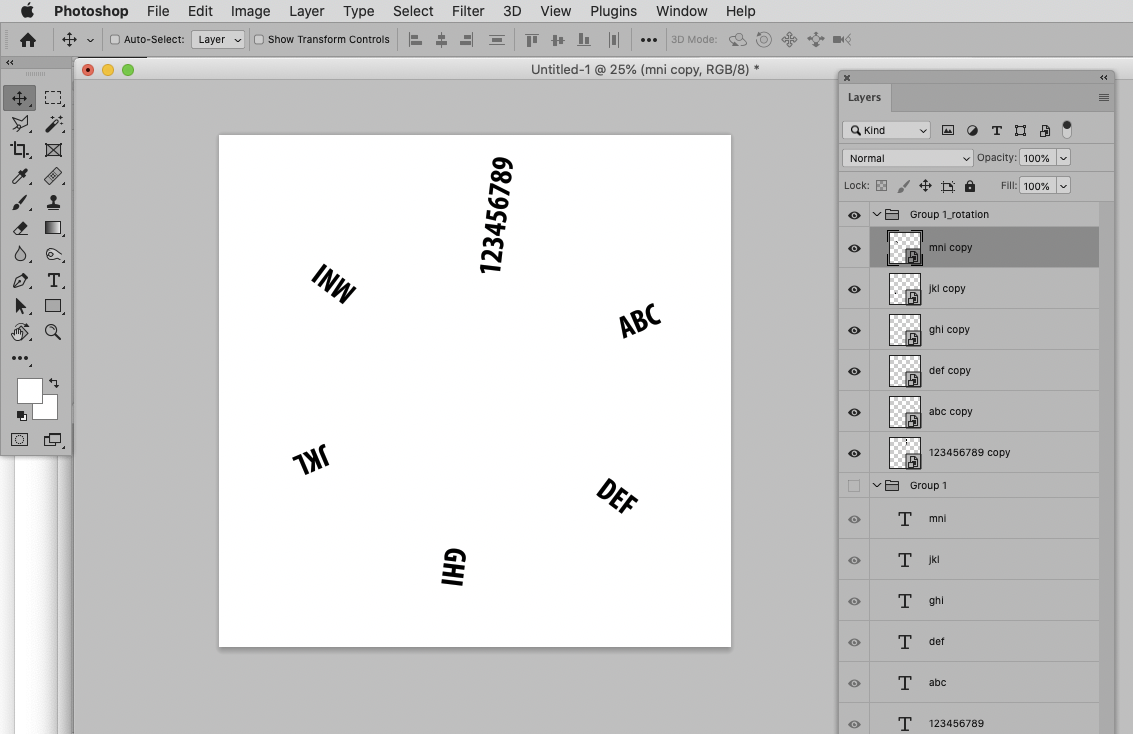Select the Brush tool
1133x734 pixels.
click(22, 201)
